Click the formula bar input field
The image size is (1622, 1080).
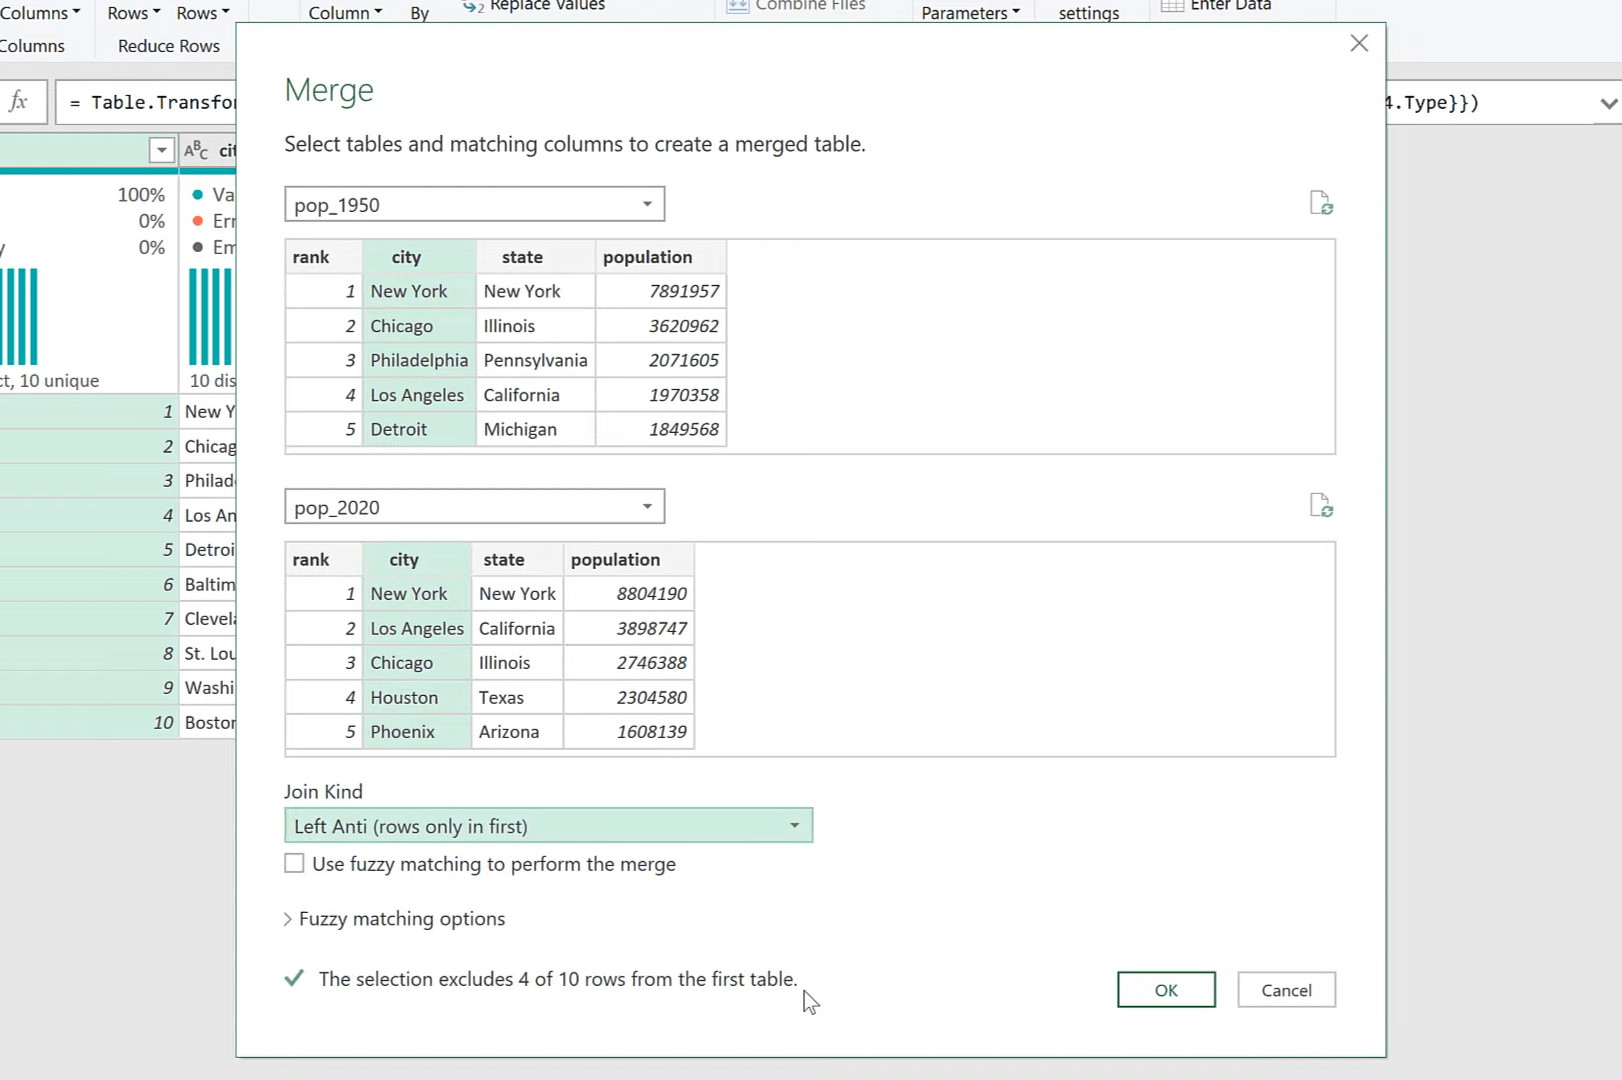[x=146, y=102]
